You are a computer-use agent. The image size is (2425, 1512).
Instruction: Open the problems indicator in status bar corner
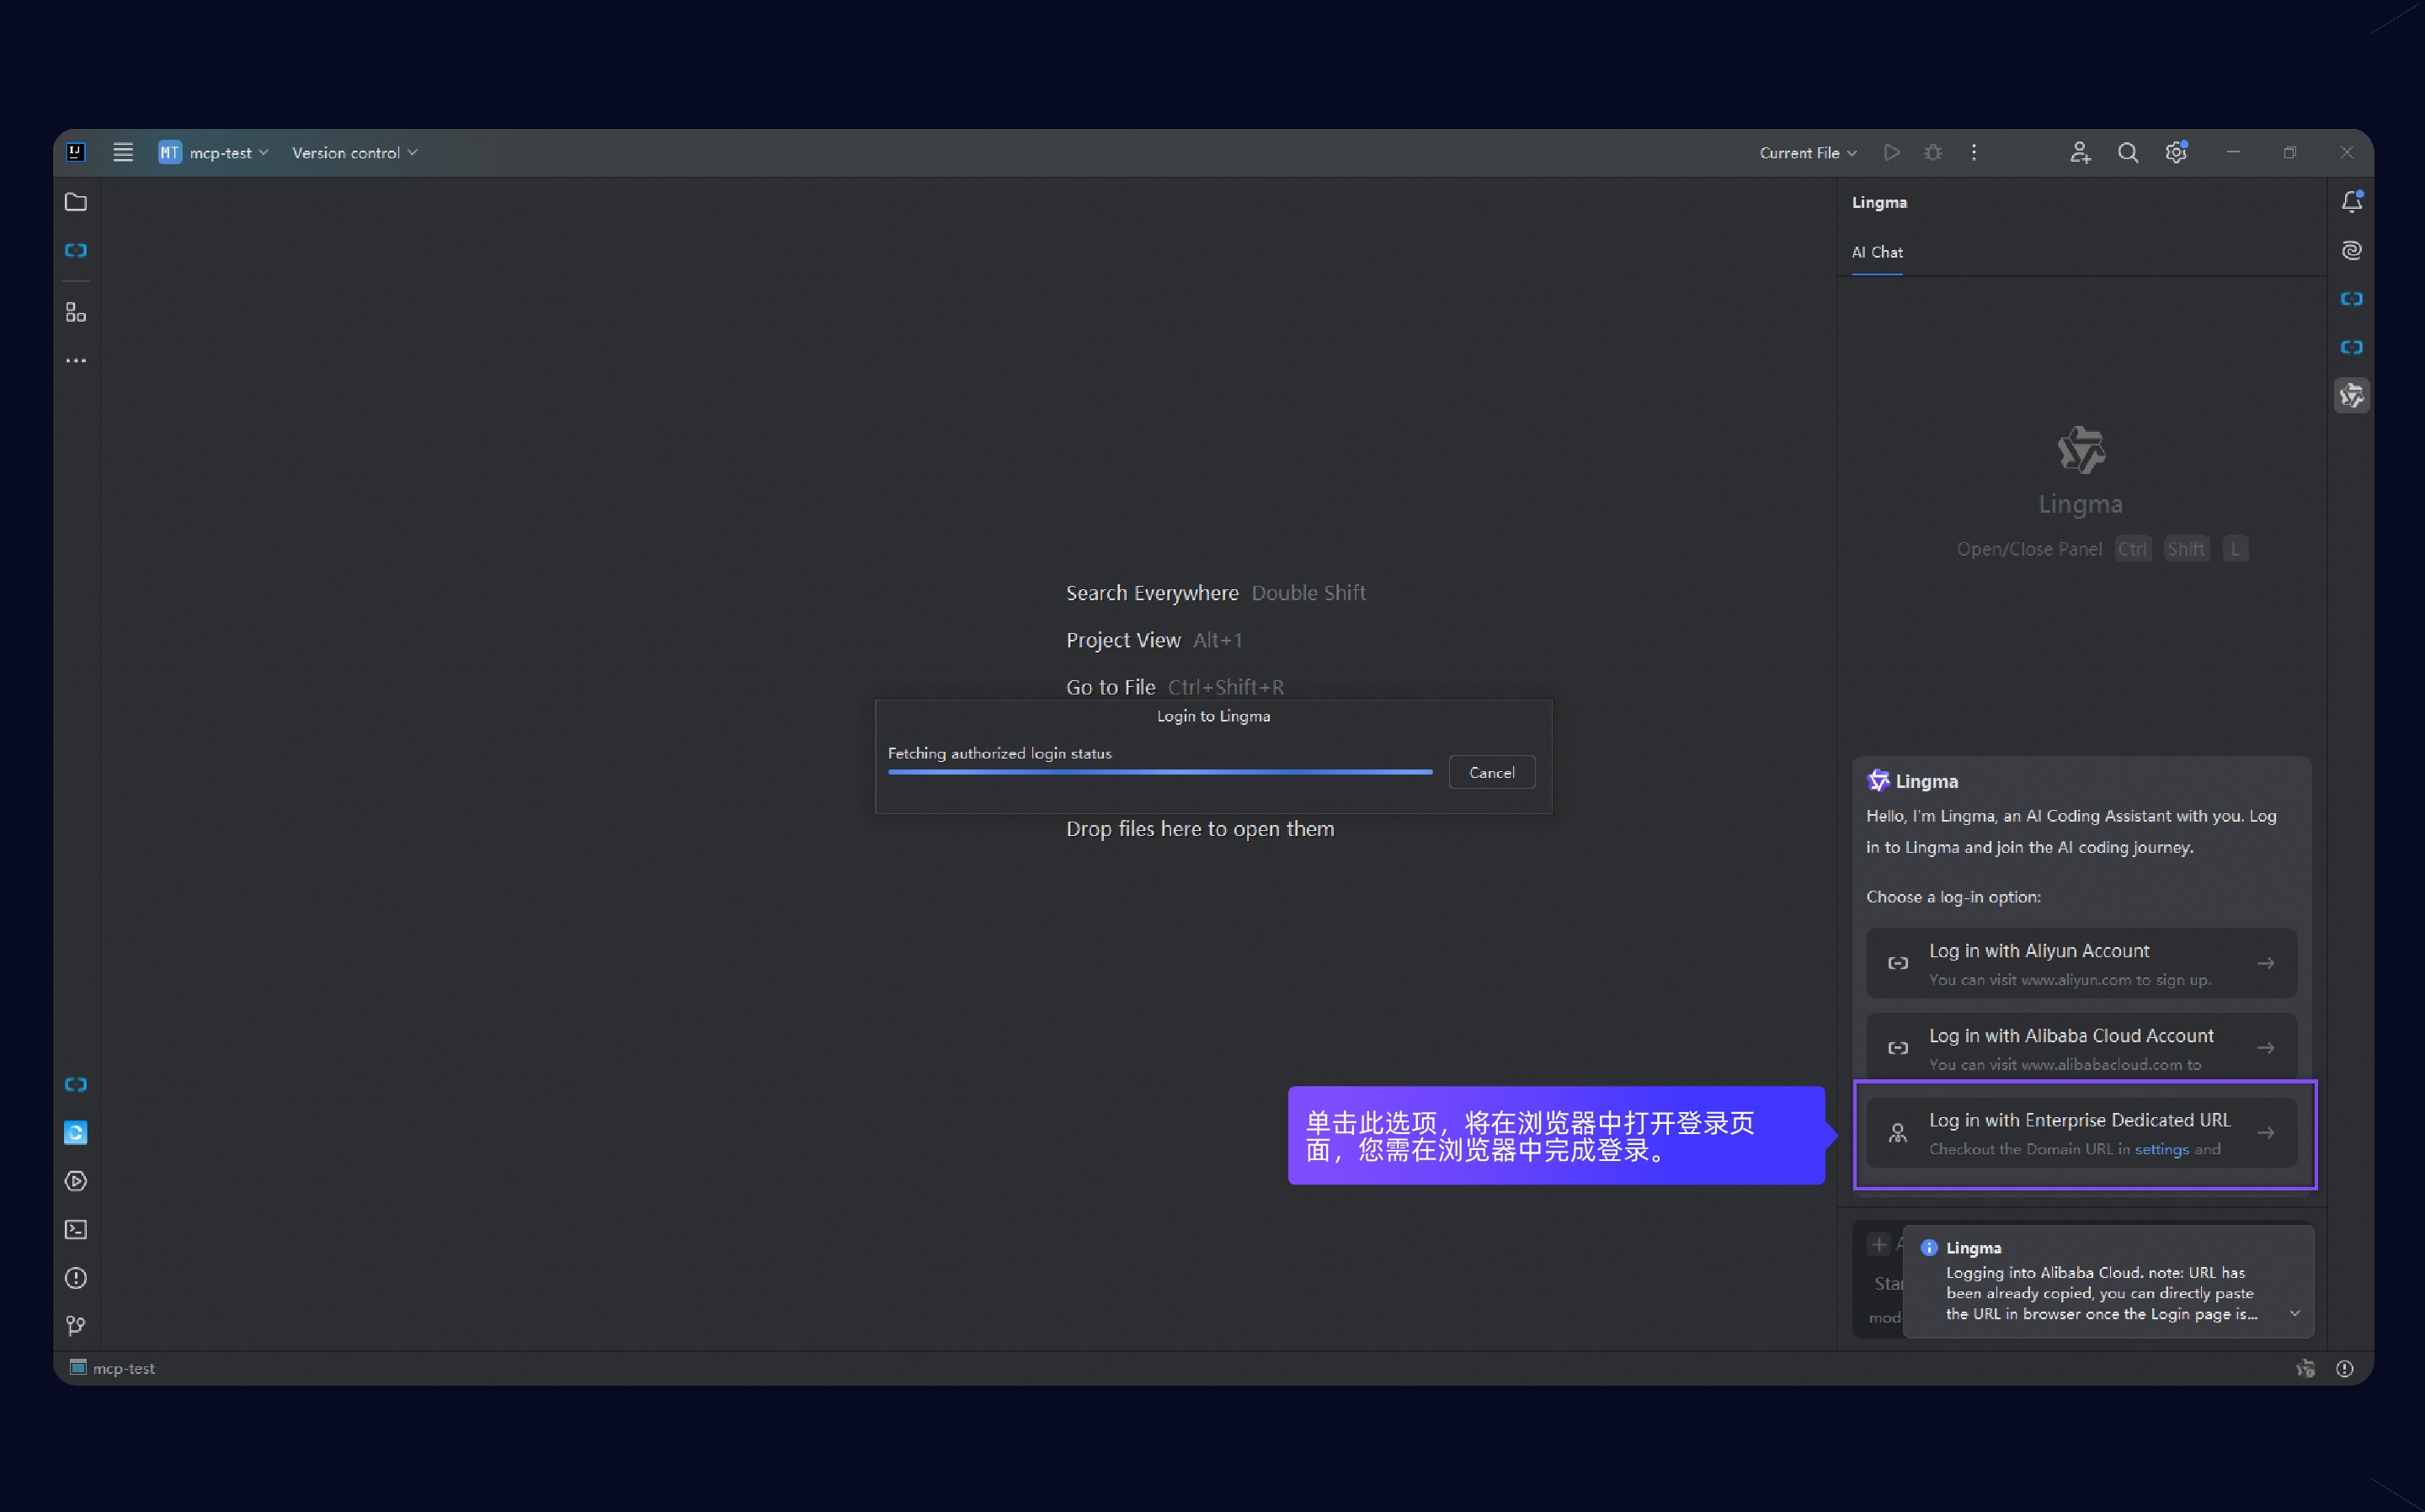(x=2345, y=1368)
